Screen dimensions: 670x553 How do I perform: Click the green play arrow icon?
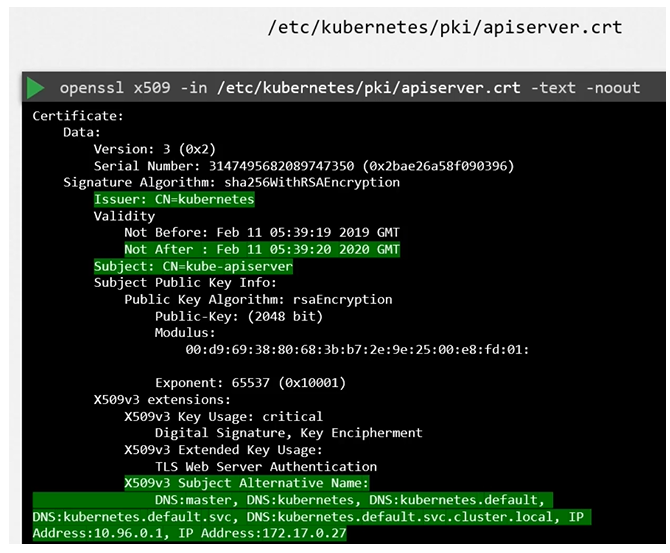click(35, 88)
